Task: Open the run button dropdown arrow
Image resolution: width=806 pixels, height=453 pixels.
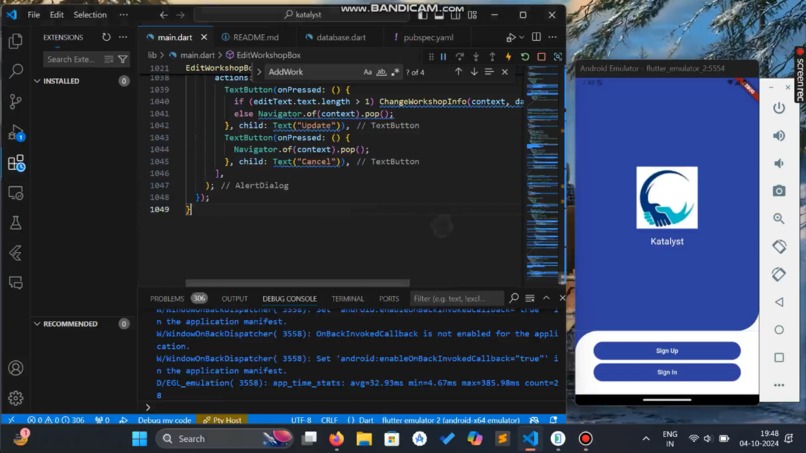Action: point(522,37)
